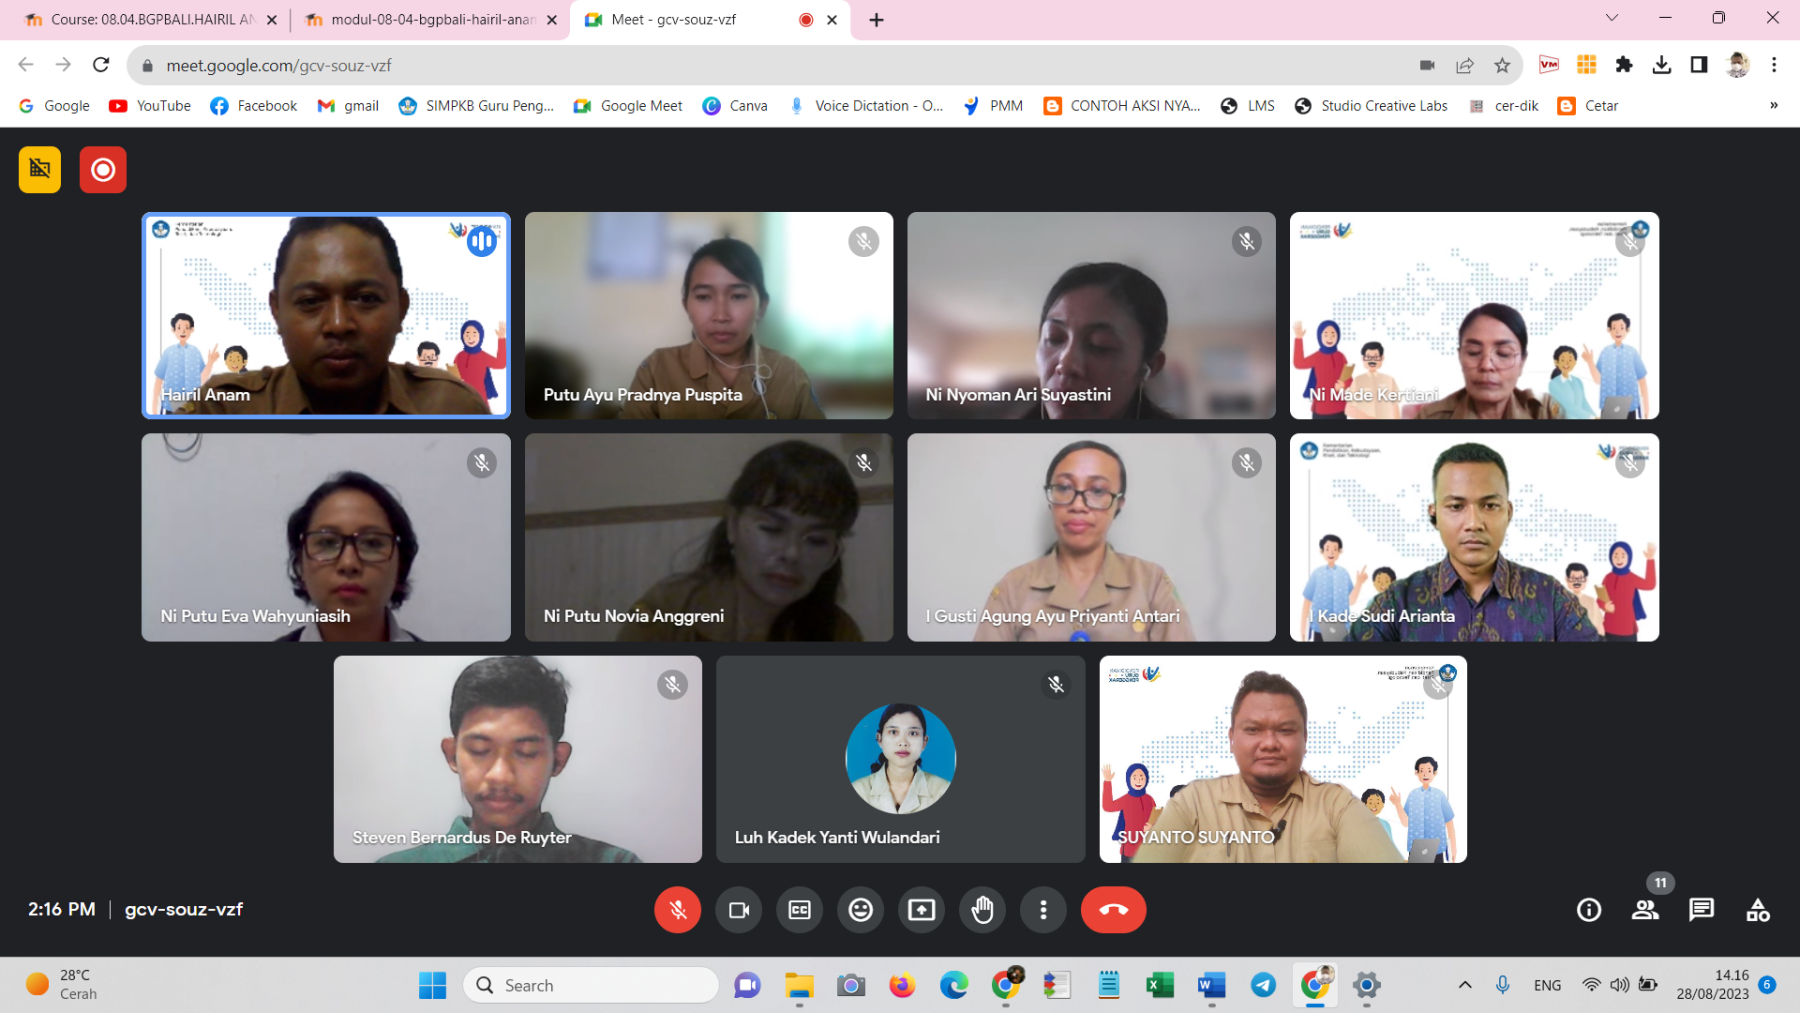Unmute the microphone in call controls
Image resolution: width=1800 pixels, height=1013 pixels.
coord(677,909)
